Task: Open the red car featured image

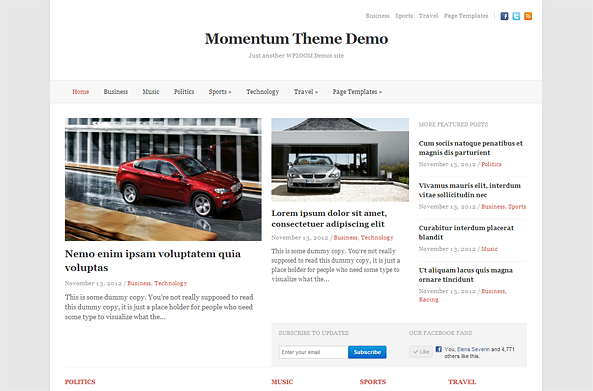Action: click(x=163, y=179)
